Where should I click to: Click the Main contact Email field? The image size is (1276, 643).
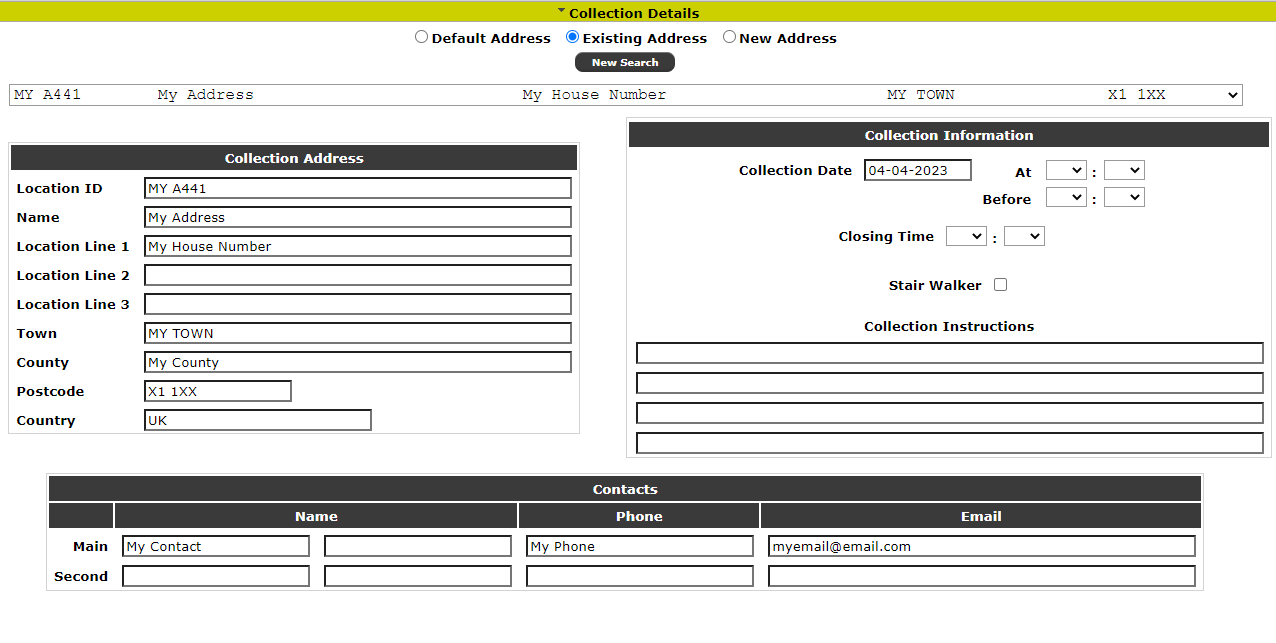tap(982, 546)
